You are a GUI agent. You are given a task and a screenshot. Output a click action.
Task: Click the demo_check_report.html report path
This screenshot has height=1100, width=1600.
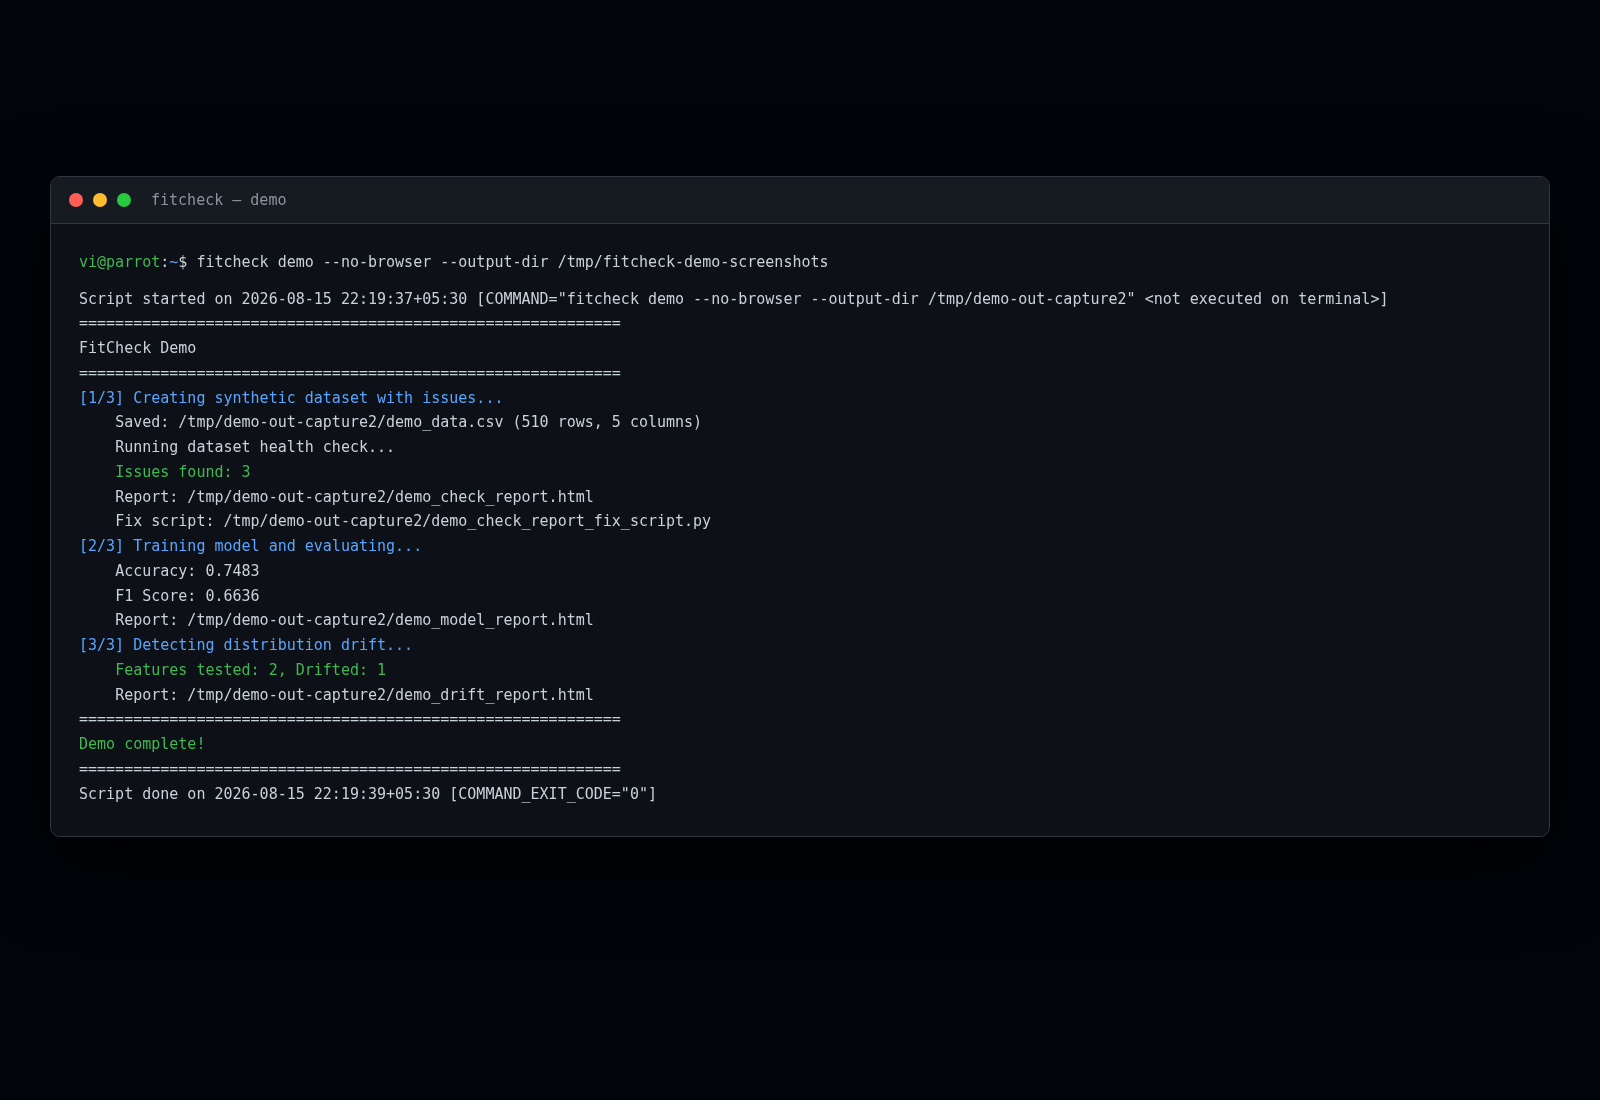(390, 497)
